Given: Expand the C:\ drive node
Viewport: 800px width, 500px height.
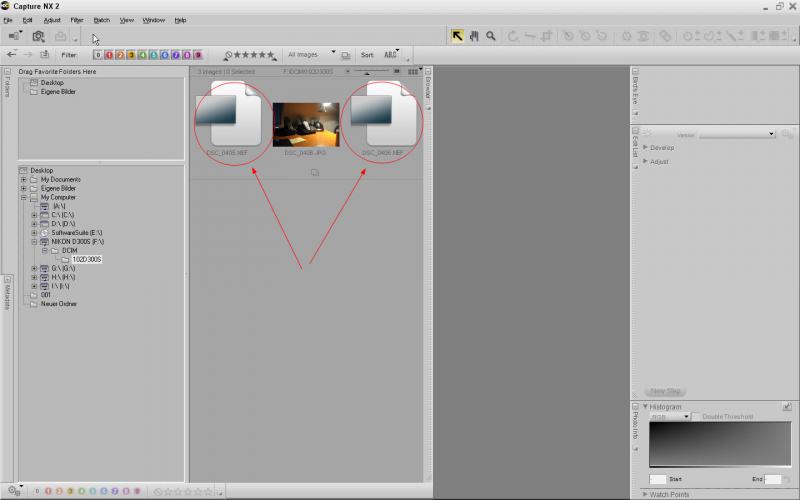Looking at the screenshot, I should click(x=34, y=215).
